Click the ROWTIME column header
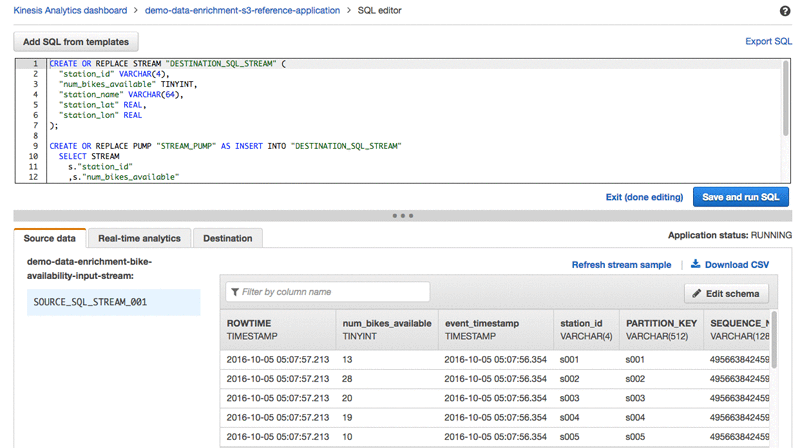Viewport: 800px width, 448px height. [x=278, y=330]
